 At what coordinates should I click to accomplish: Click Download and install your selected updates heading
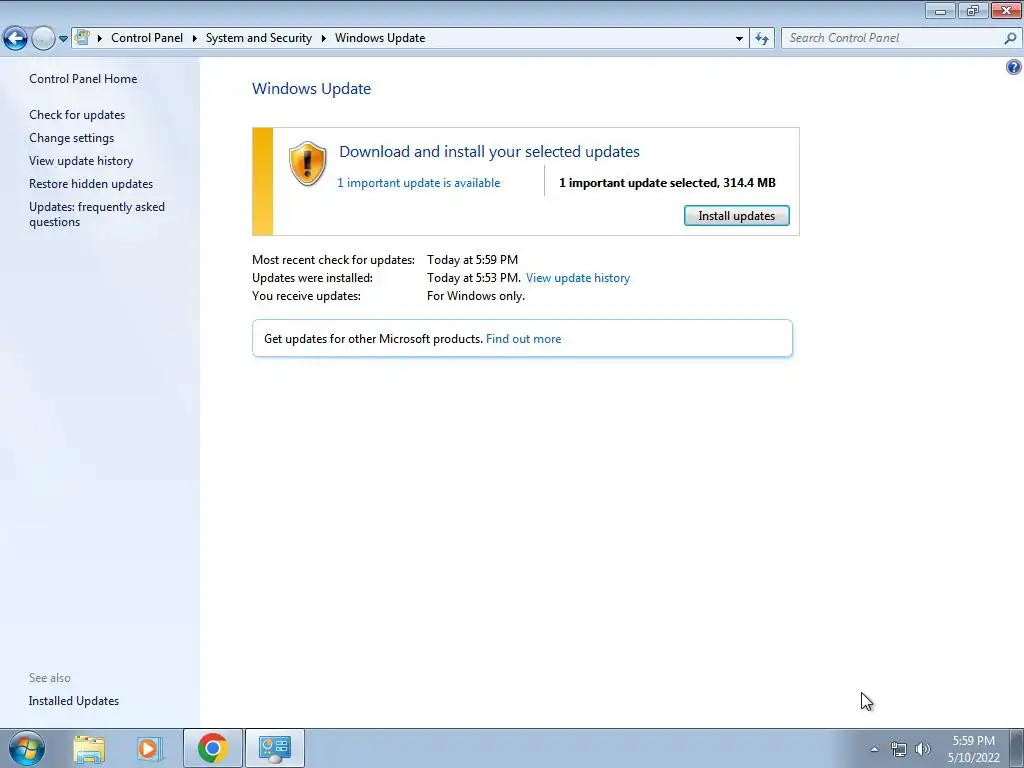[x=489, y=152]
